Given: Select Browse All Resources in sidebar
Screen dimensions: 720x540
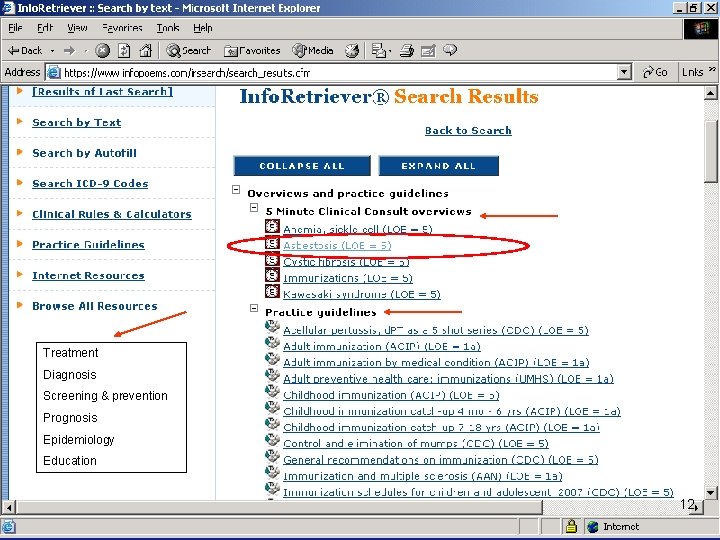Looking at the screenshot, I should click(95, 306).
